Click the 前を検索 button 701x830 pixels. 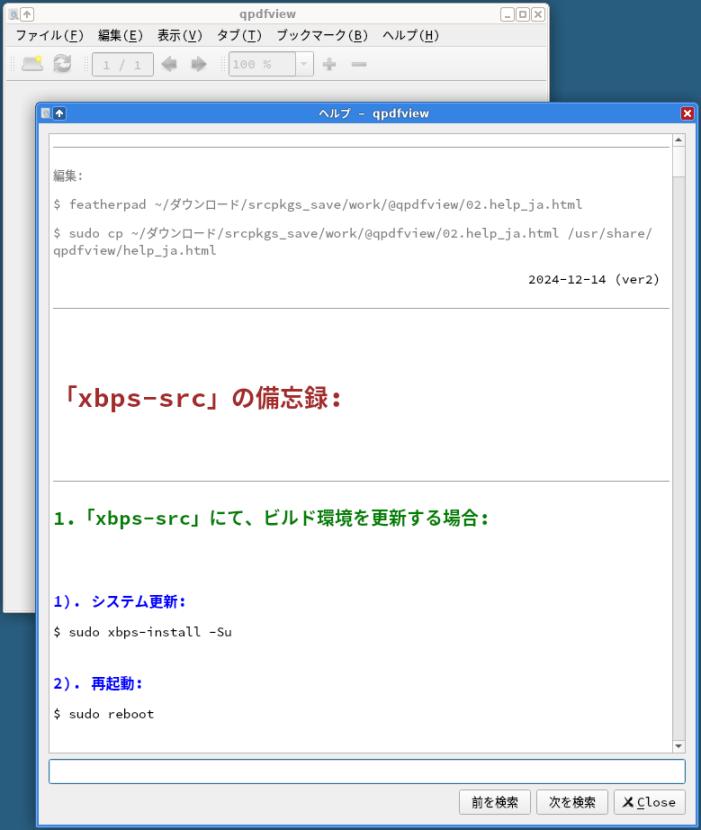[x=495, y=802]
